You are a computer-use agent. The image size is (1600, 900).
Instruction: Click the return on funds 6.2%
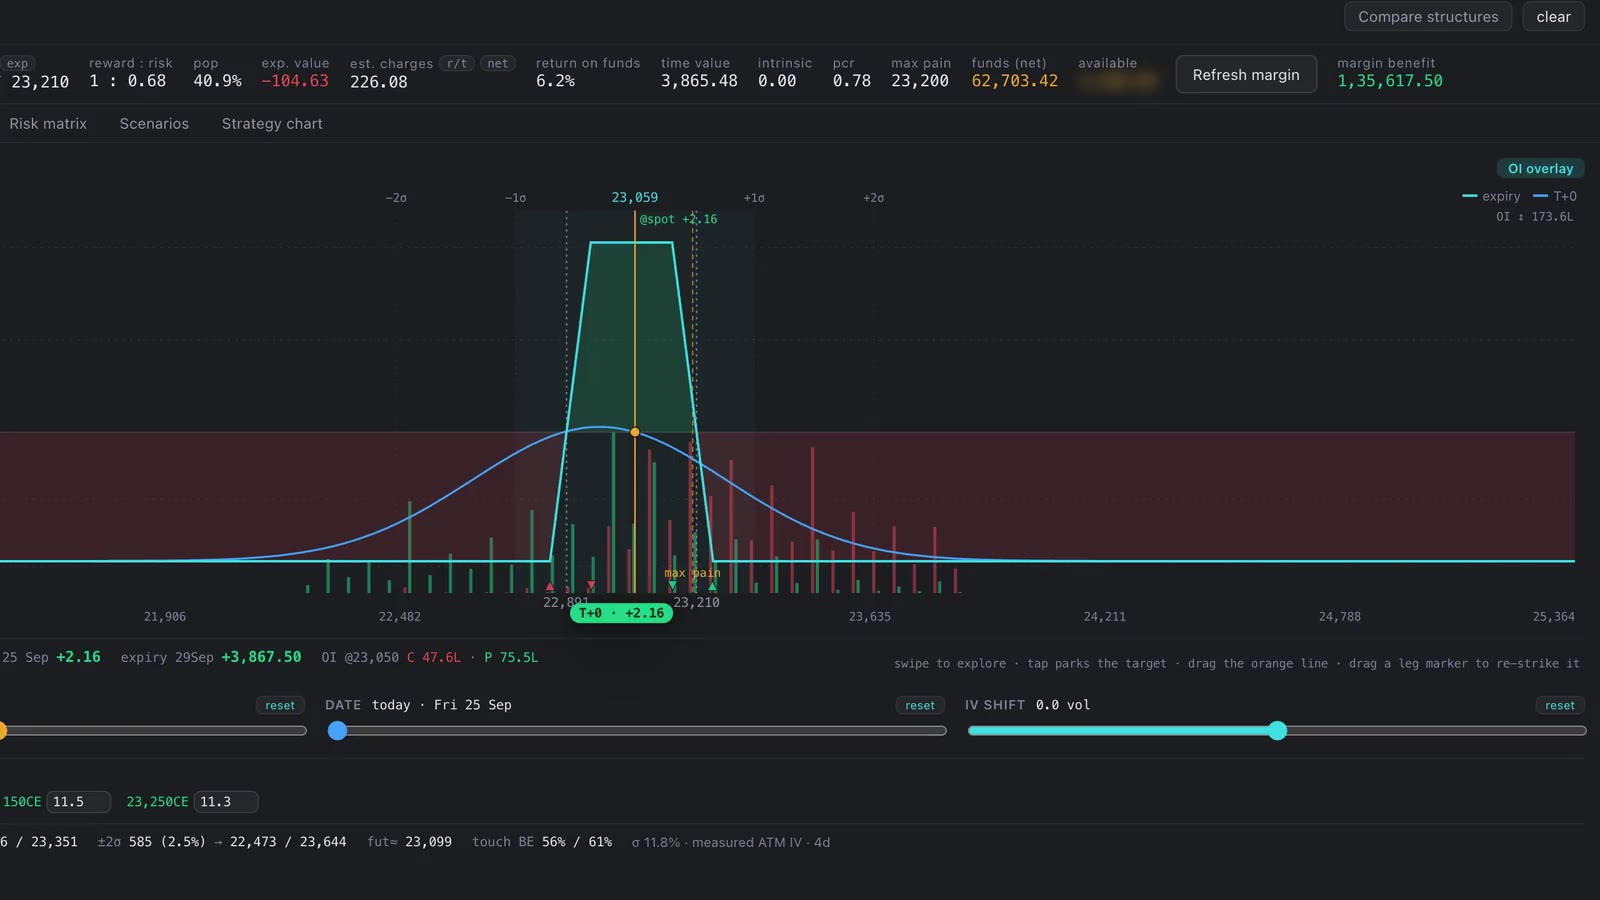click(x=555, y=81)
